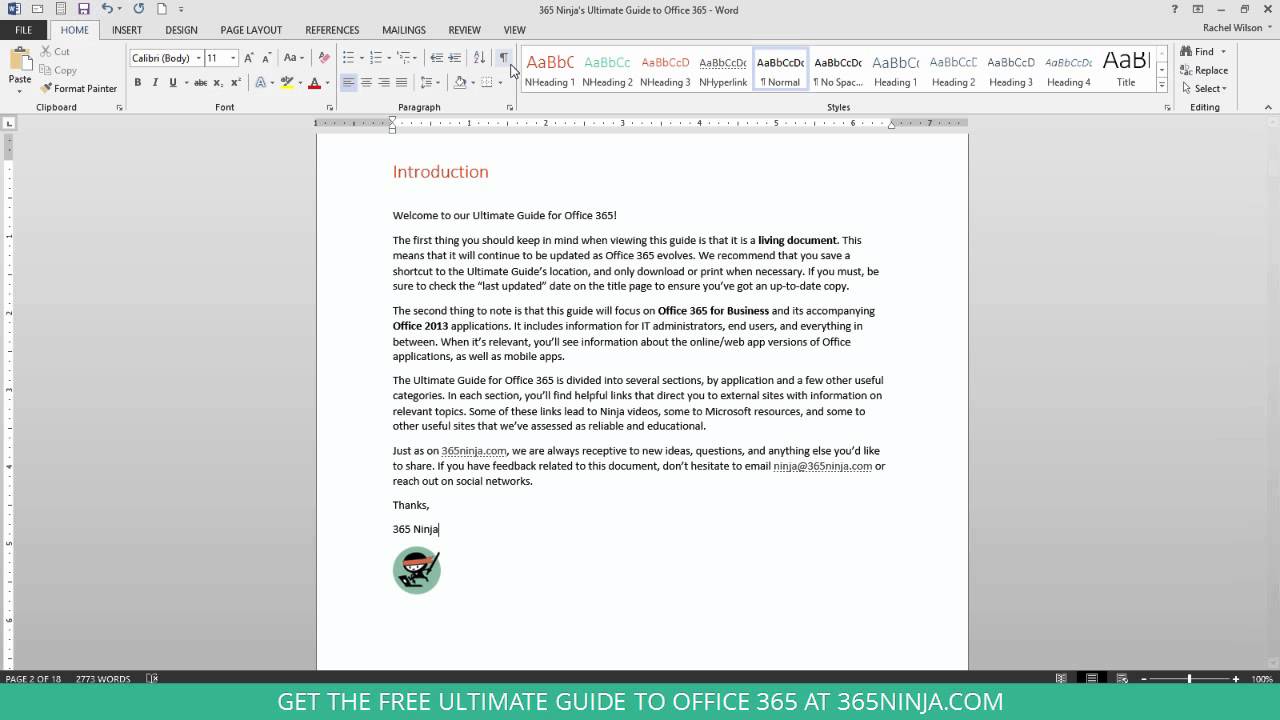Image resolution: width=1280 pixels, height=720 pixels.
Task: Justify the paragraph text
Action: coord(402,83)
